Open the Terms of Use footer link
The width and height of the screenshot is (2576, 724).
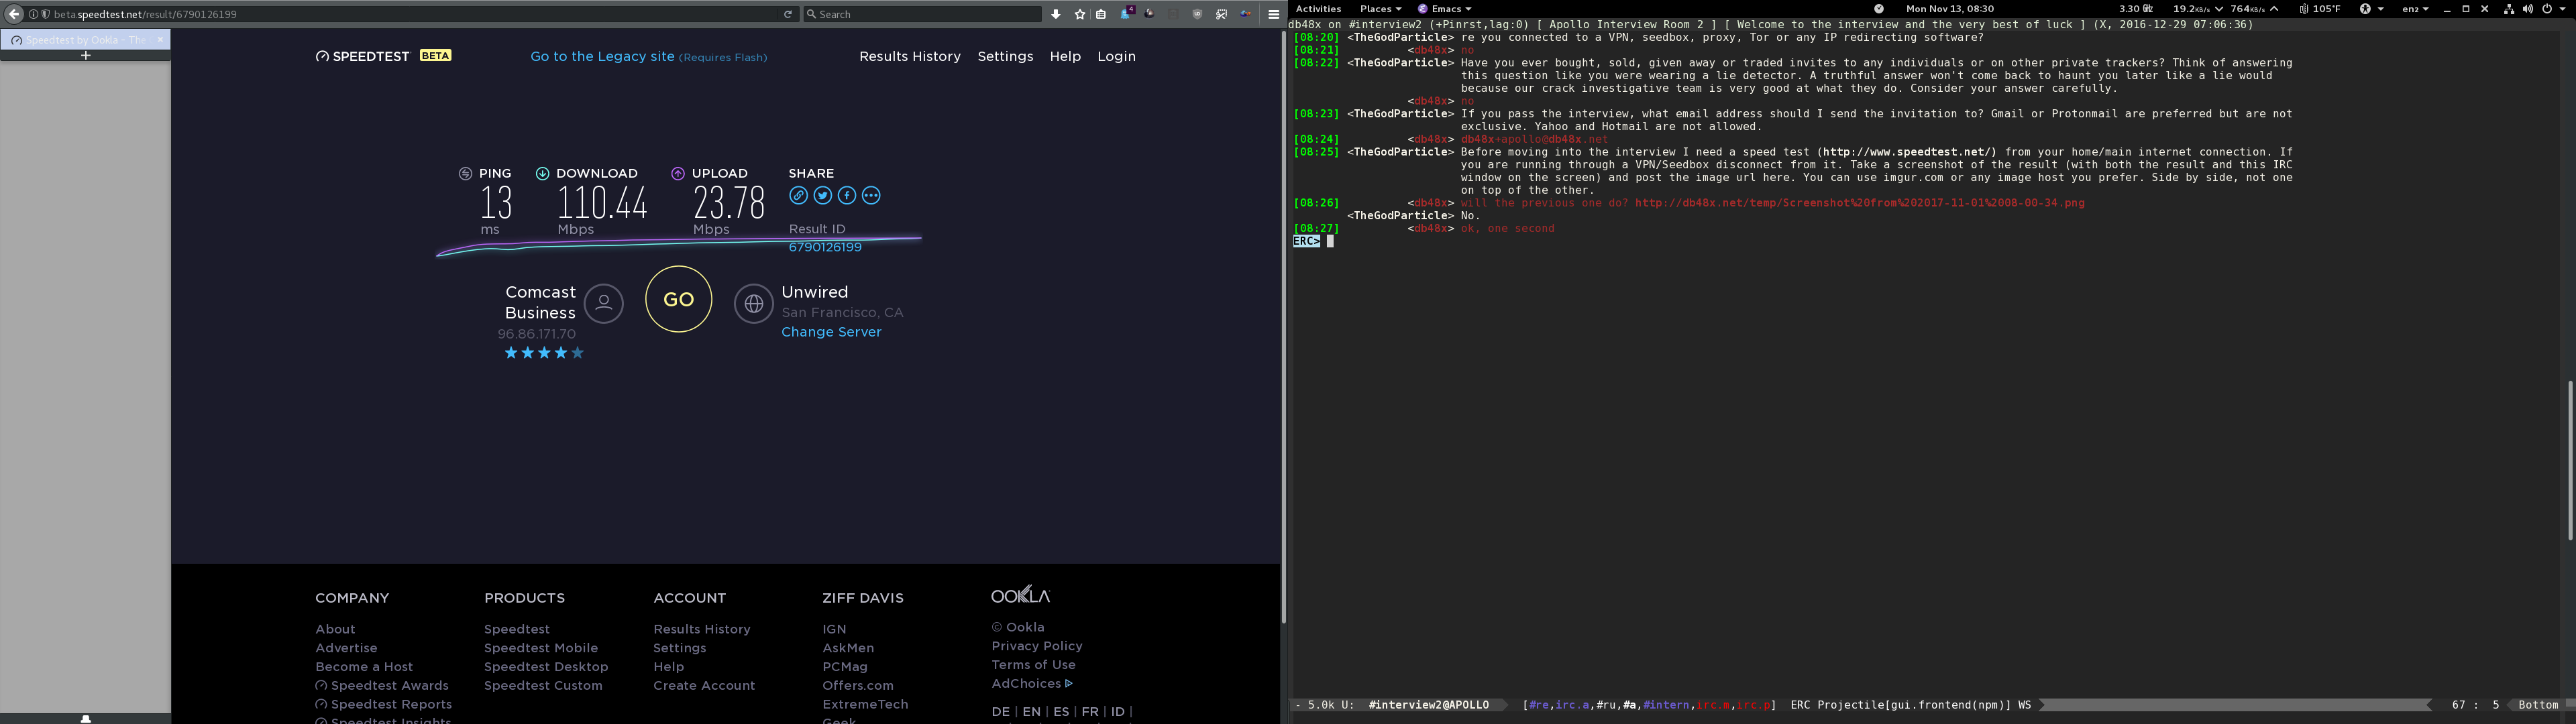(x=1033, y=665)
